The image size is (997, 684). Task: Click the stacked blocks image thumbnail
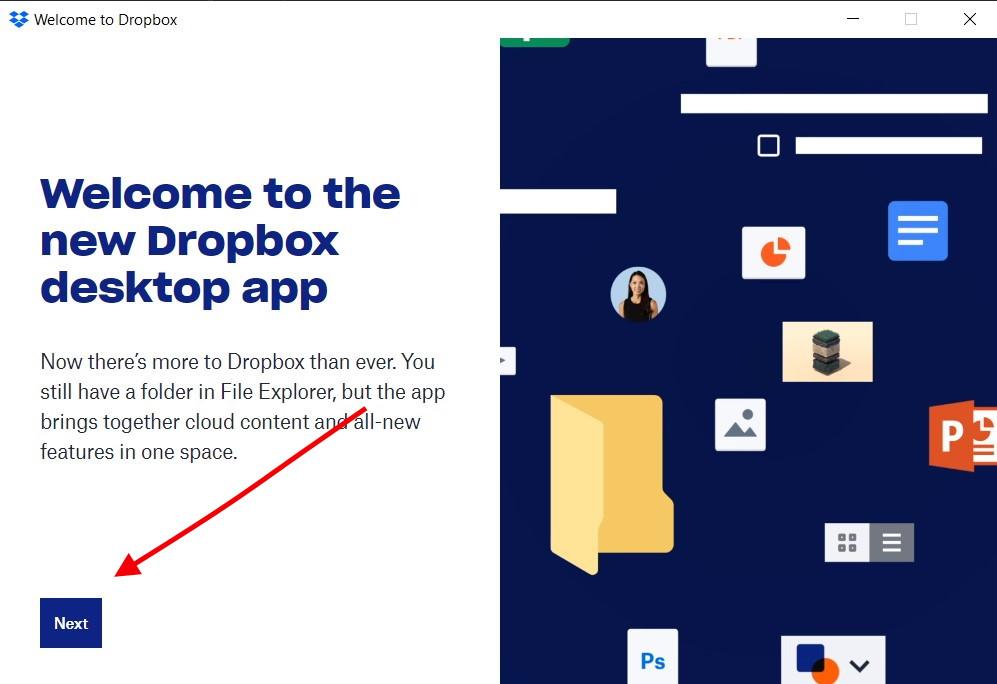pos(827,352)
